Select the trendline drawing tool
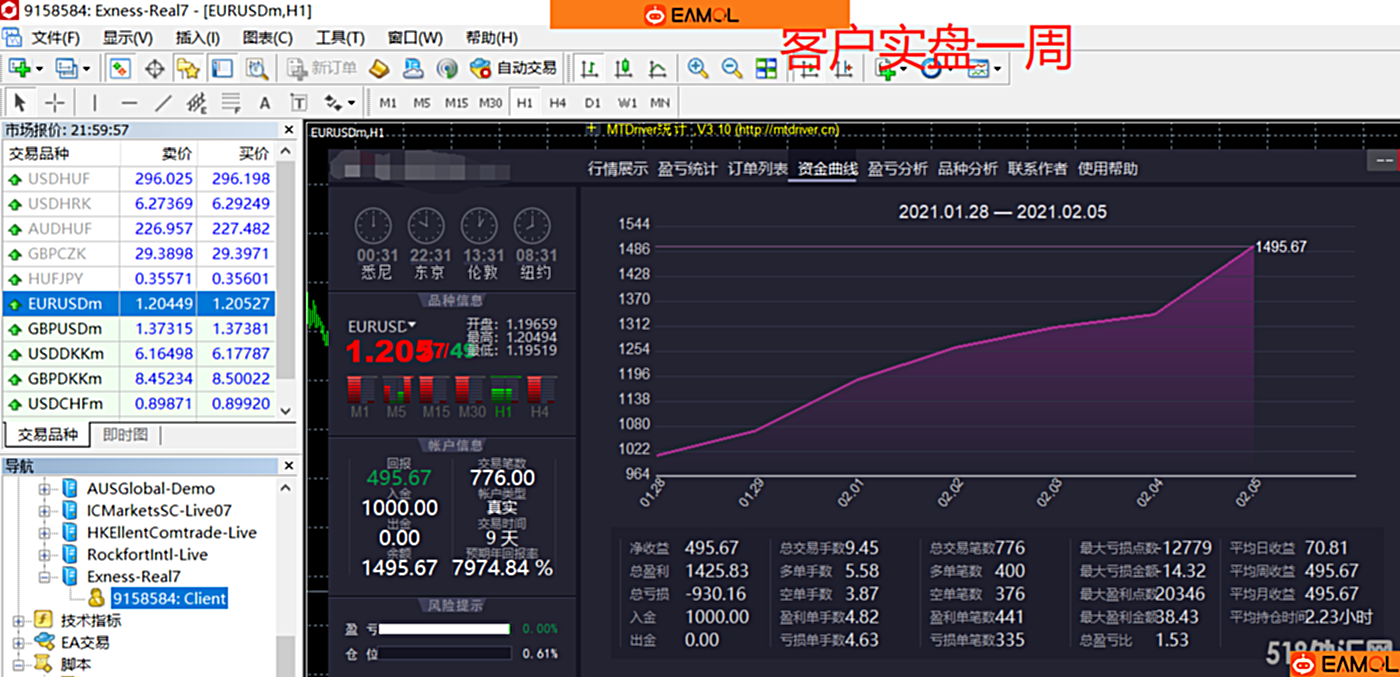This screenshot has width=1400, height=677. tap(163, 102)
